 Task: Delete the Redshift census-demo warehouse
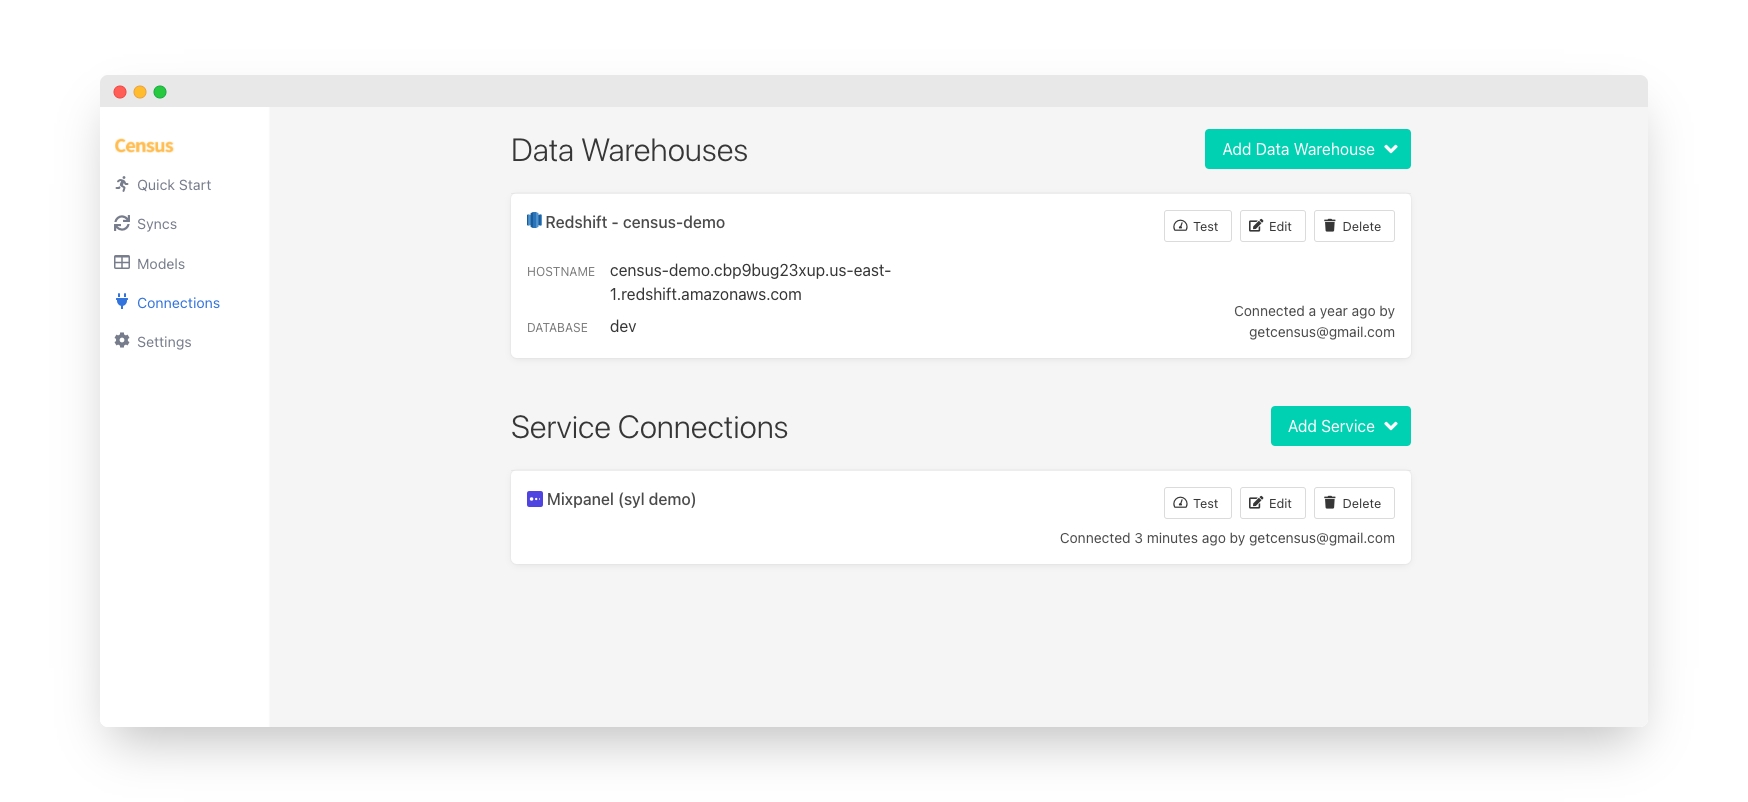[1354, 226]
